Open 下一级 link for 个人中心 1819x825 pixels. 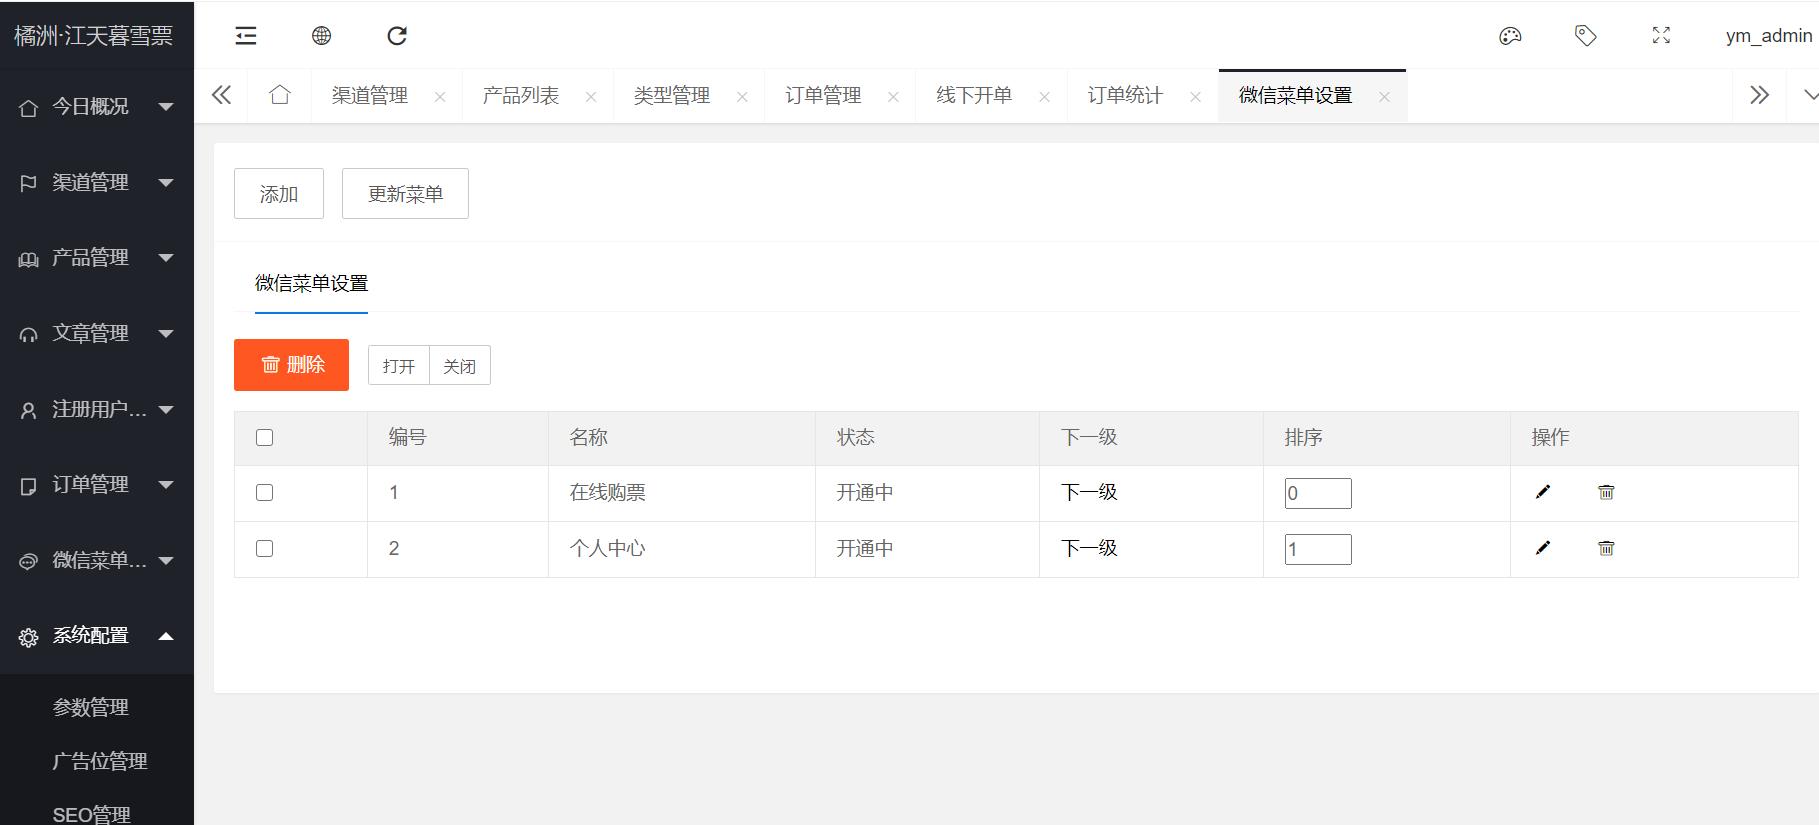1089,548
